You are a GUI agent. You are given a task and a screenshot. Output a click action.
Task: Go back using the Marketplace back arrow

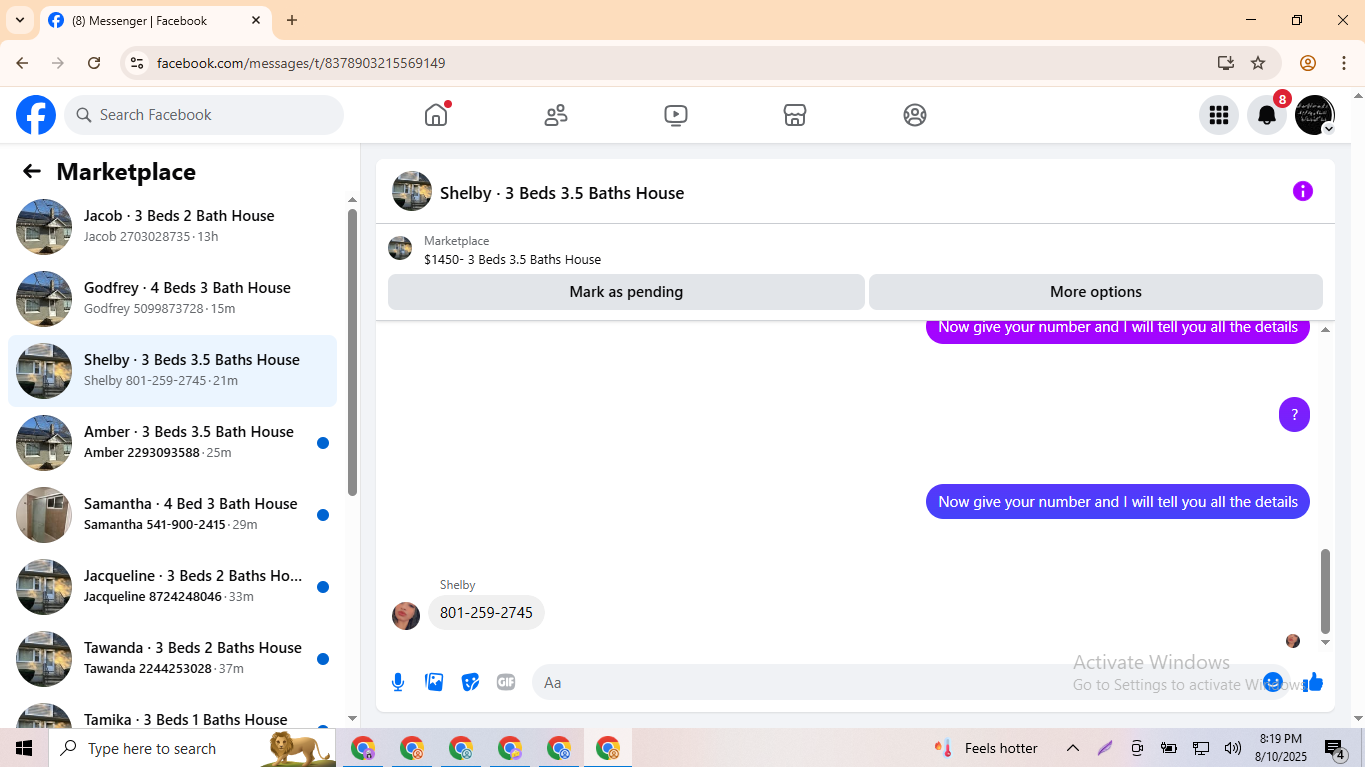(x=32, y=171)
